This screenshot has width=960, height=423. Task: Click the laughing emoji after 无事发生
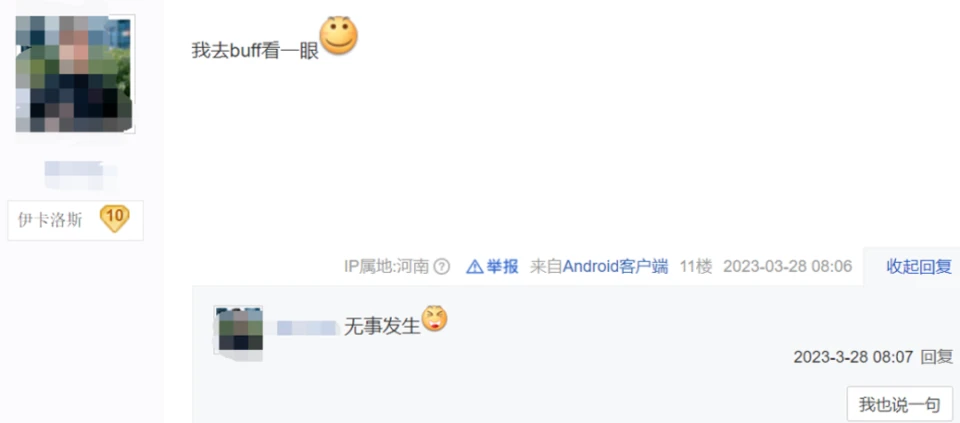coord(435,318)
